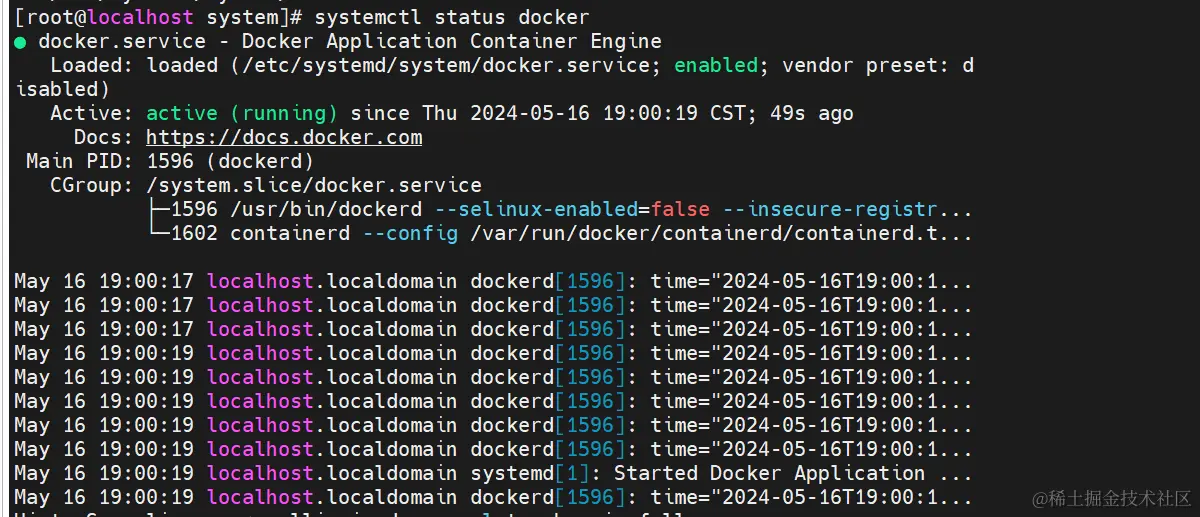Click the green 'enabled' word in Loaded line
1200x517 pixels.
tap(716, 65)
